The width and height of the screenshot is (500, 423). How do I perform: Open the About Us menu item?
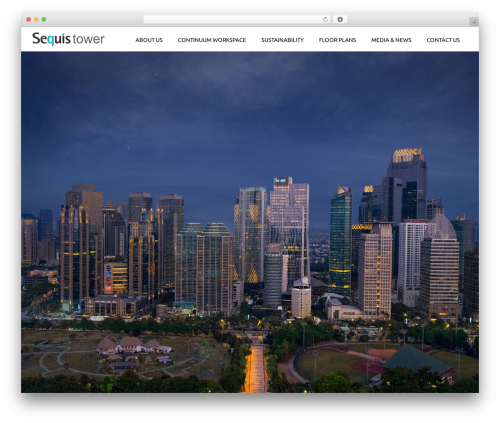(149, 40)
